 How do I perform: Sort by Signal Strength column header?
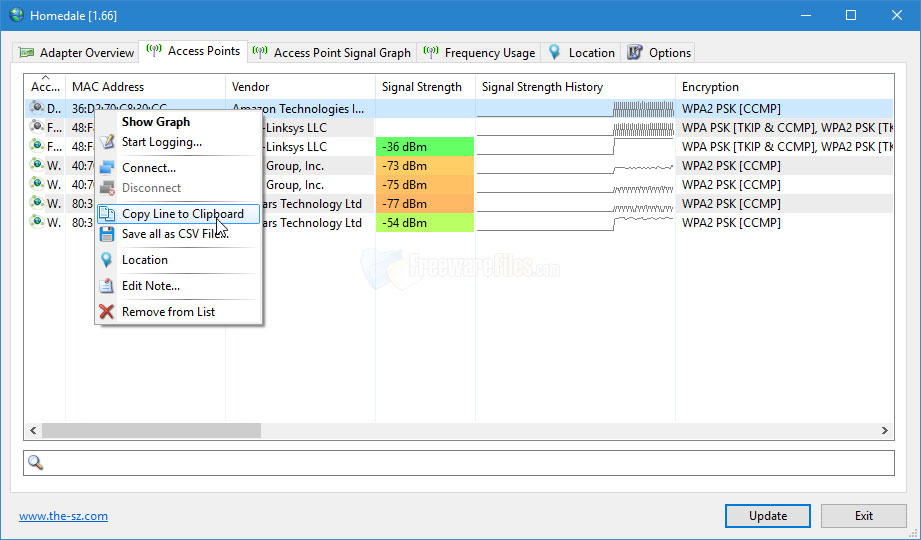(x=425, y=86)
